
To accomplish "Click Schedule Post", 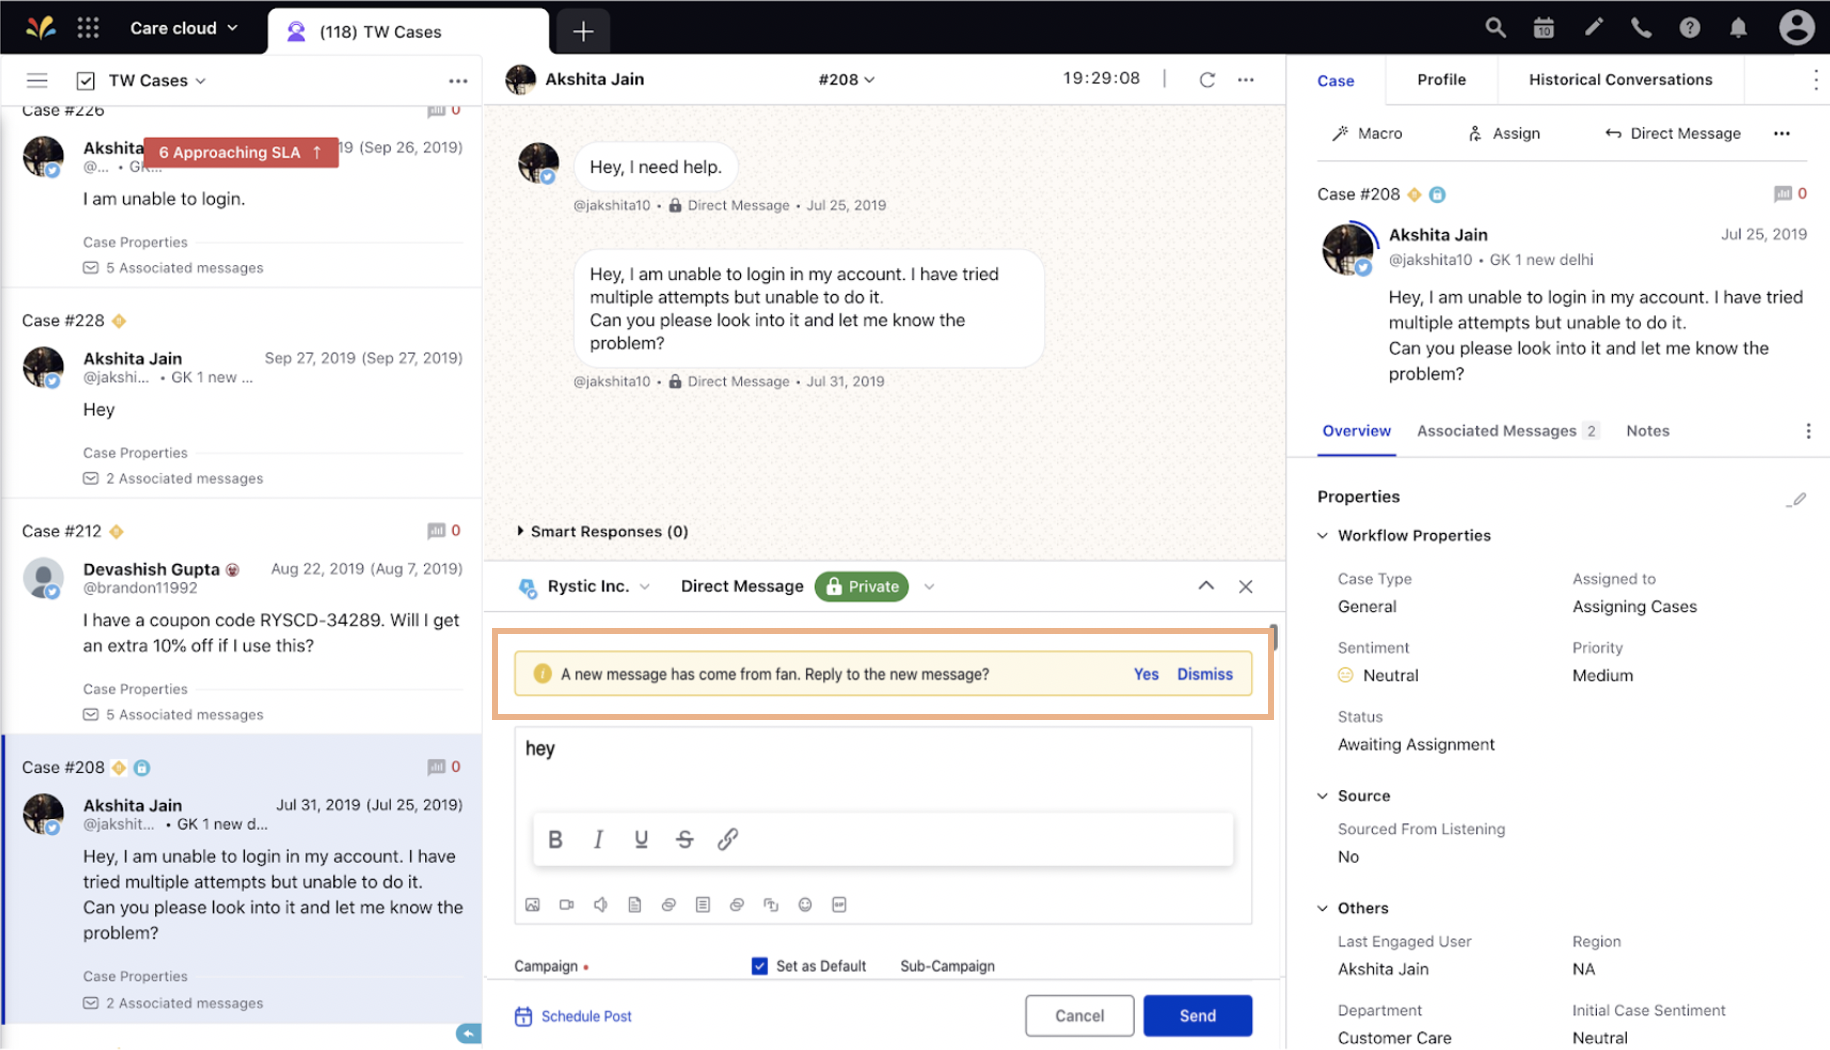I will 573,1016.
